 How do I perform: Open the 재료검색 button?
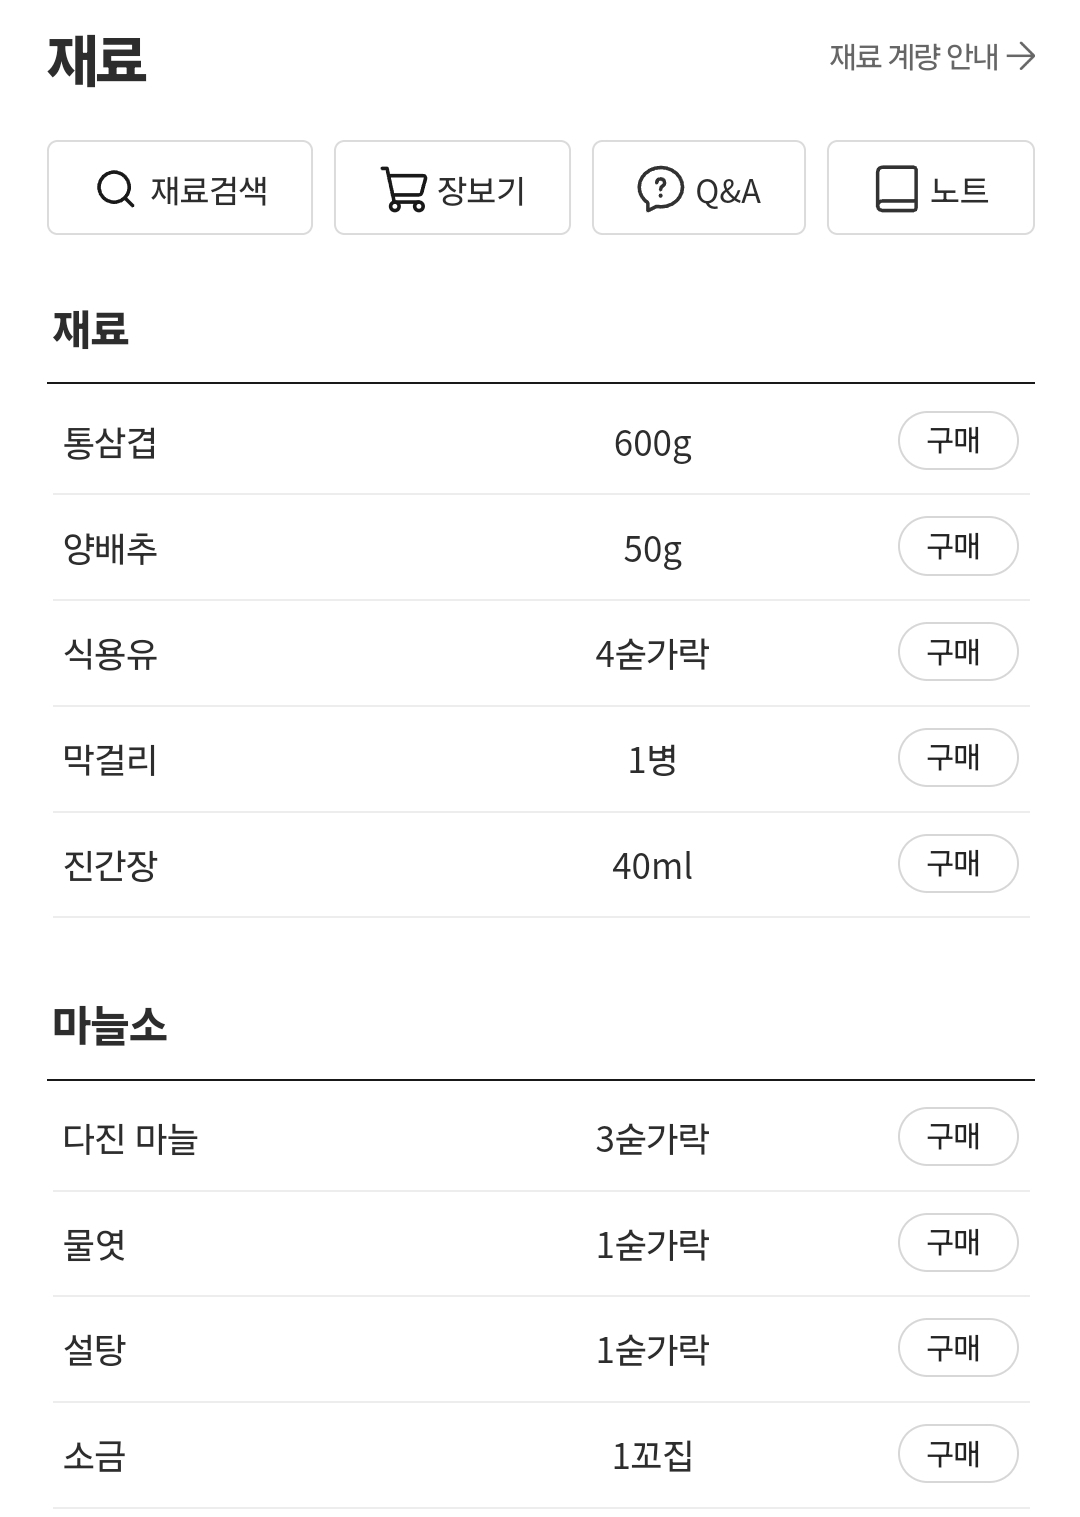[180, 188]
